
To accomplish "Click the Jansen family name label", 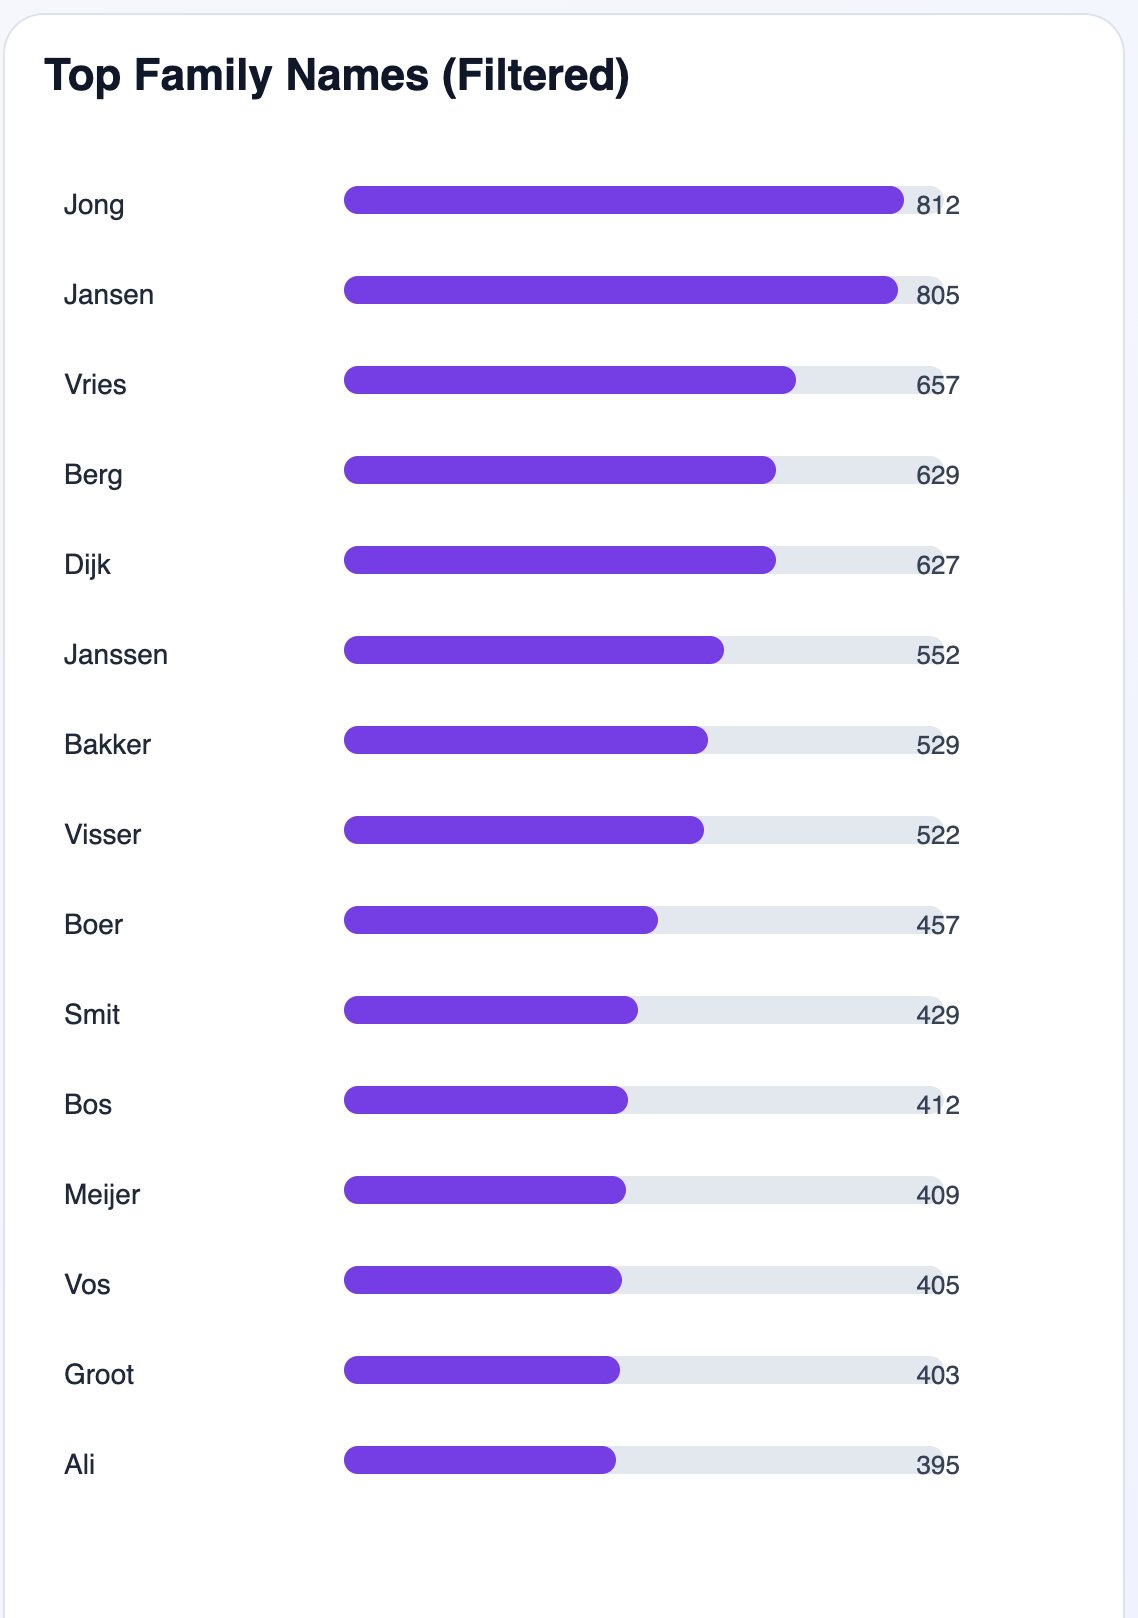I will (x=109, y=295).
